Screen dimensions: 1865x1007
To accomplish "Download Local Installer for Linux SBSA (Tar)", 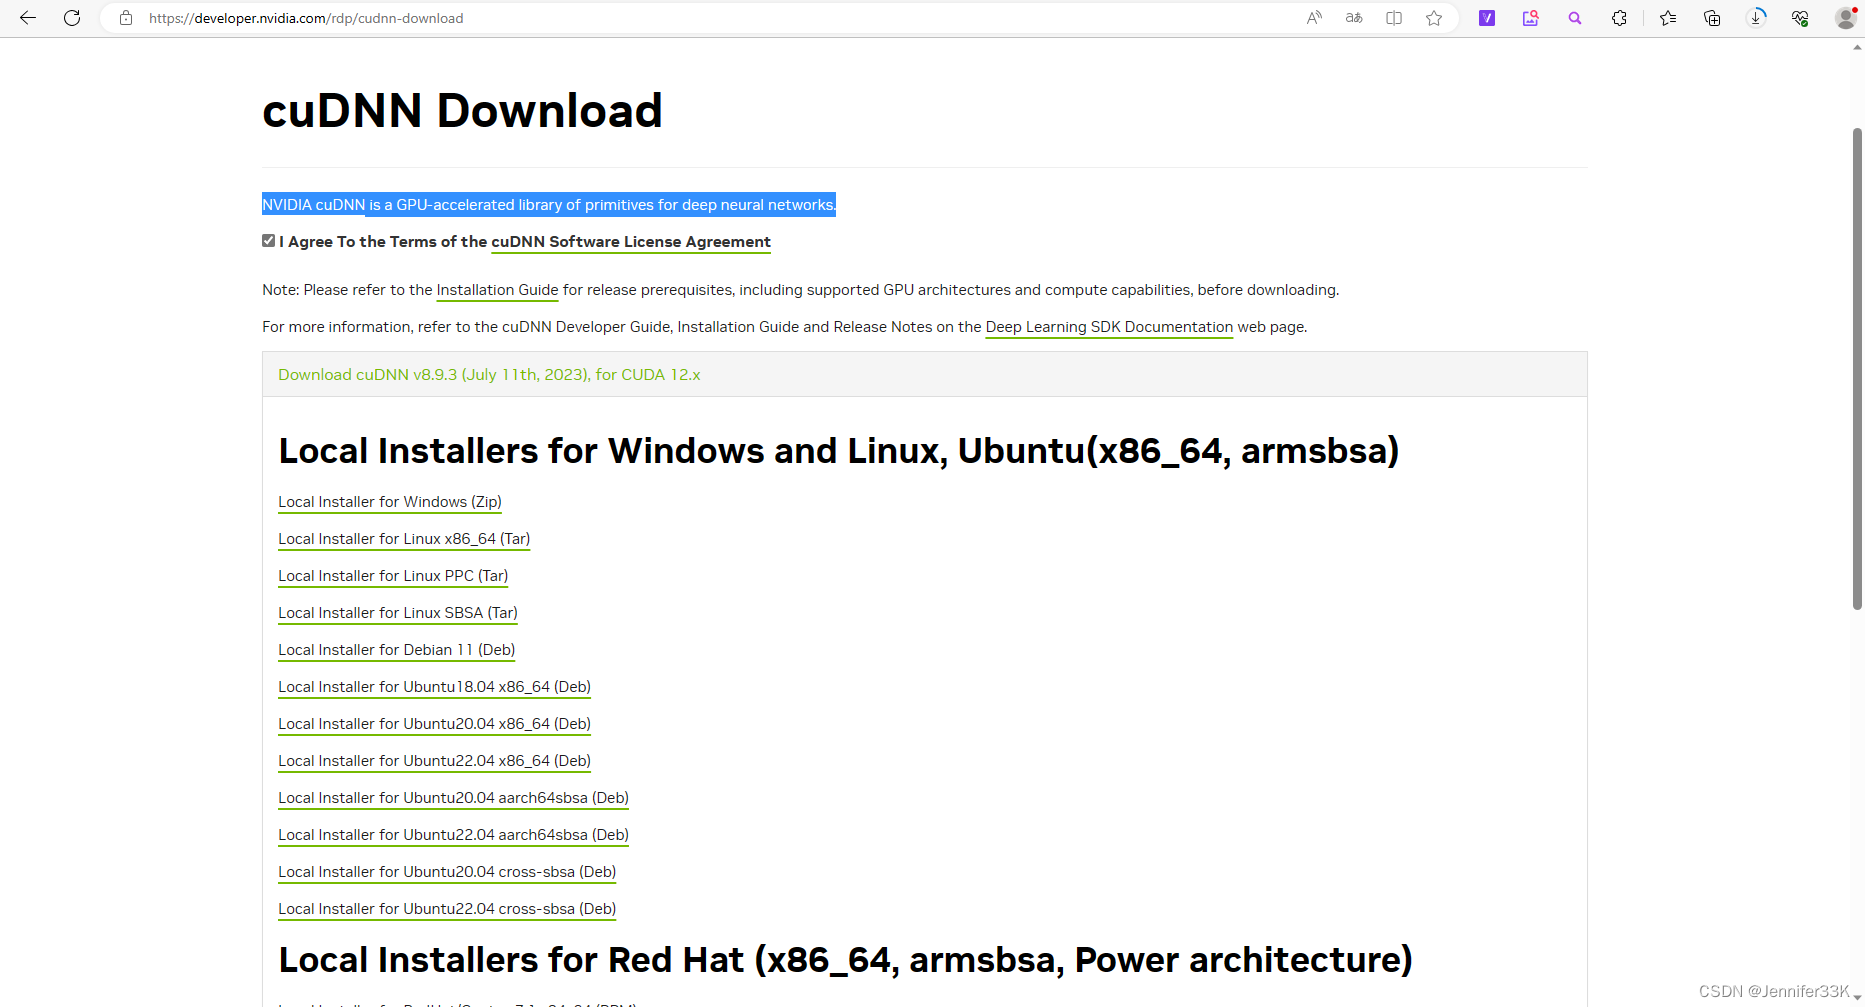I will coord(398,613).
